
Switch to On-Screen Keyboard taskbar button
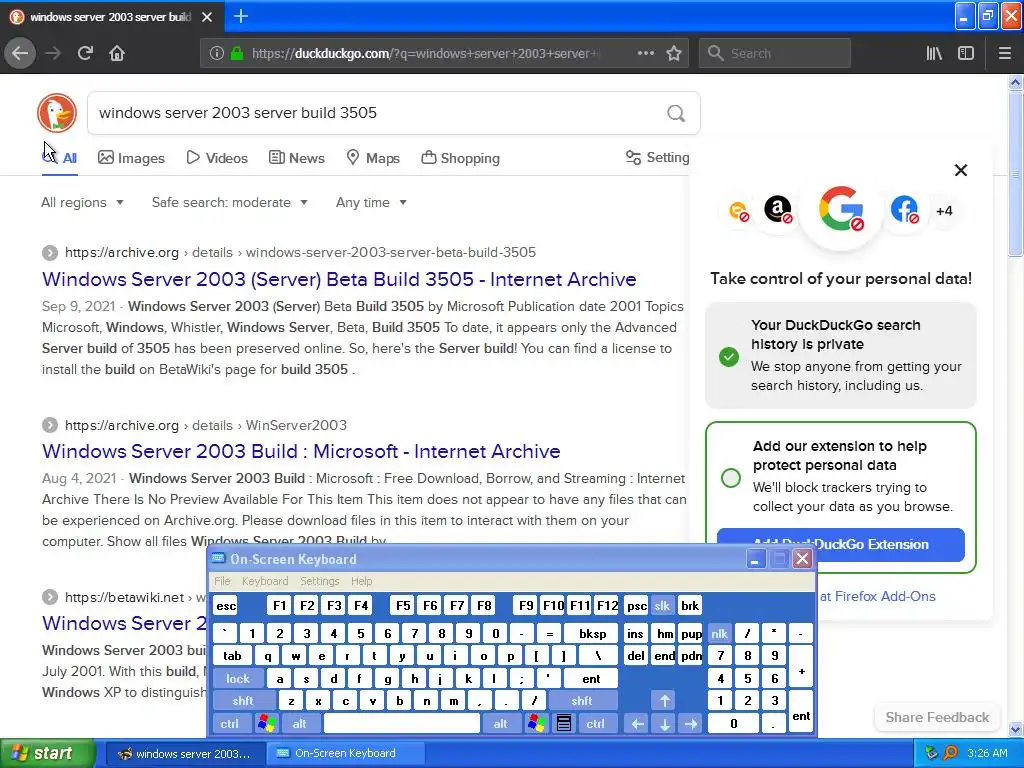click(346, 753)
